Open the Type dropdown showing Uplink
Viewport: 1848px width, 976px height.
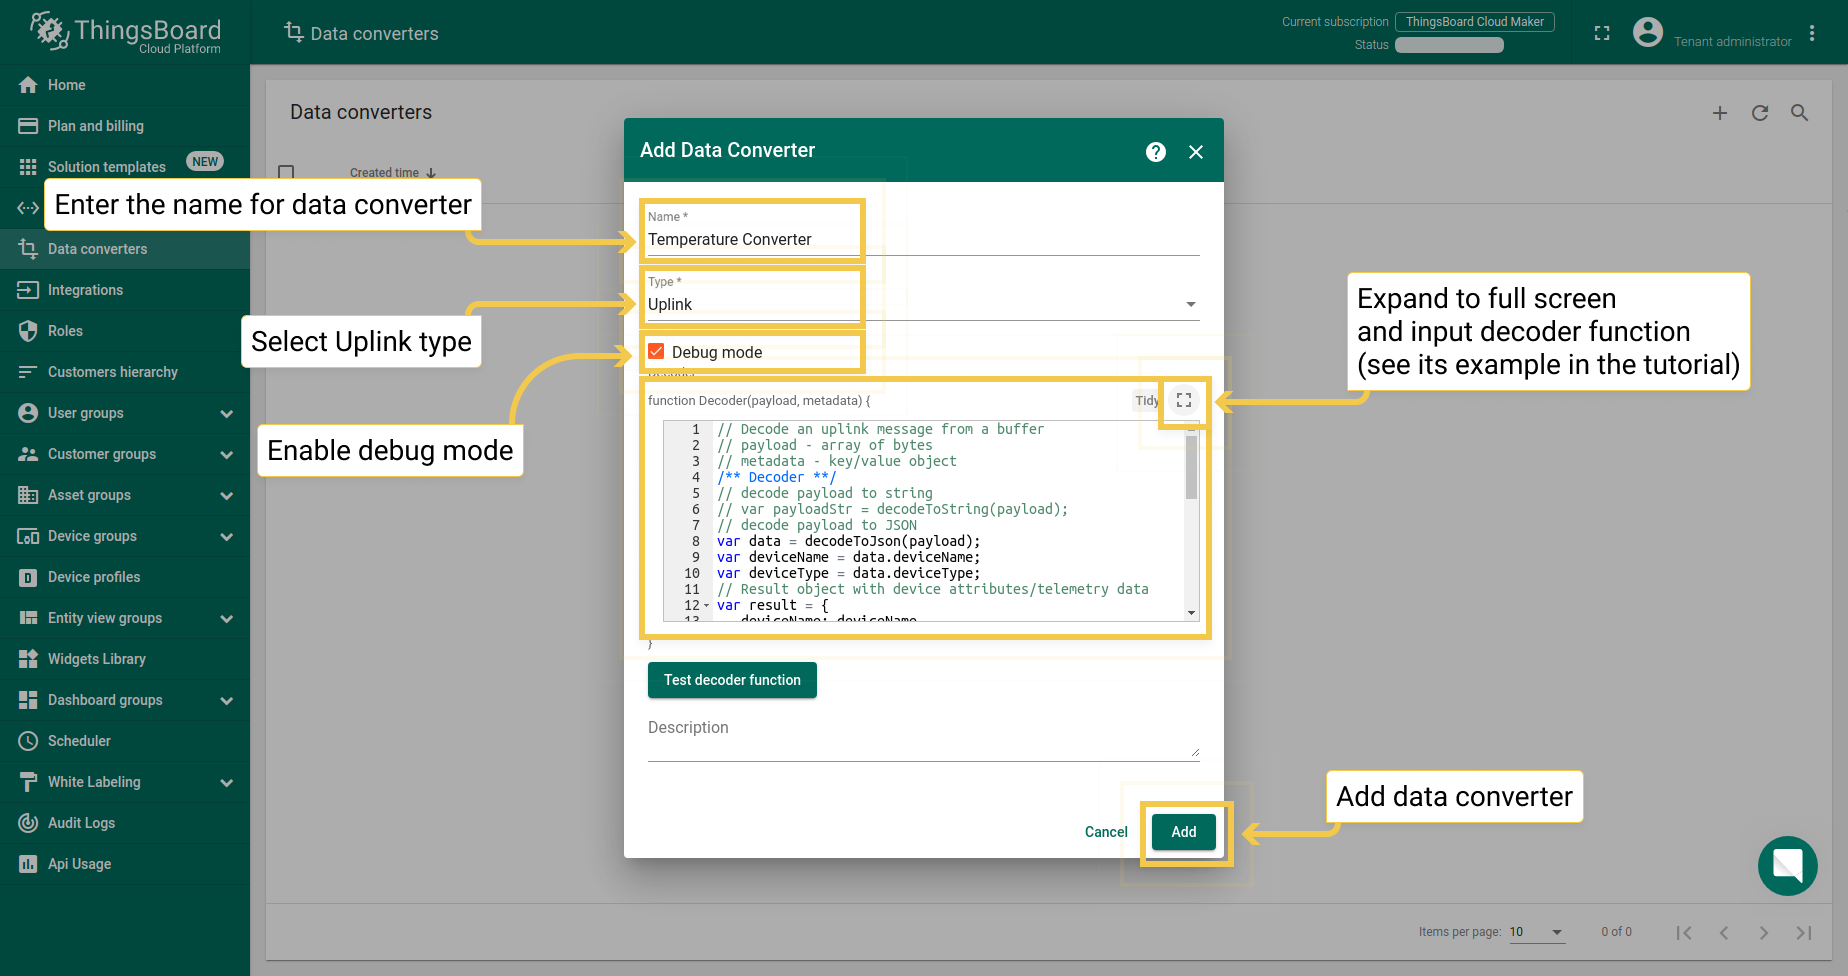point(923,304)
